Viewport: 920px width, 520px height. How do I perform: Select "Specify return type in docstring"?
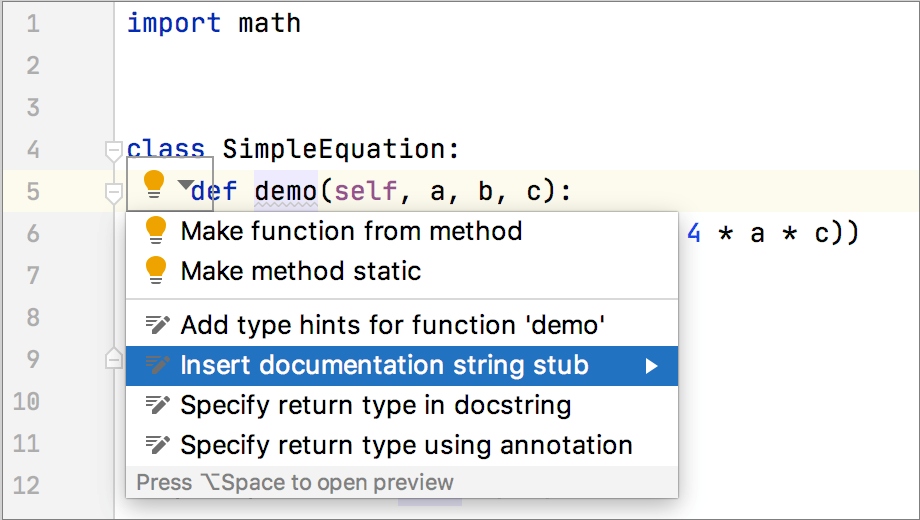tap(376, 406)
